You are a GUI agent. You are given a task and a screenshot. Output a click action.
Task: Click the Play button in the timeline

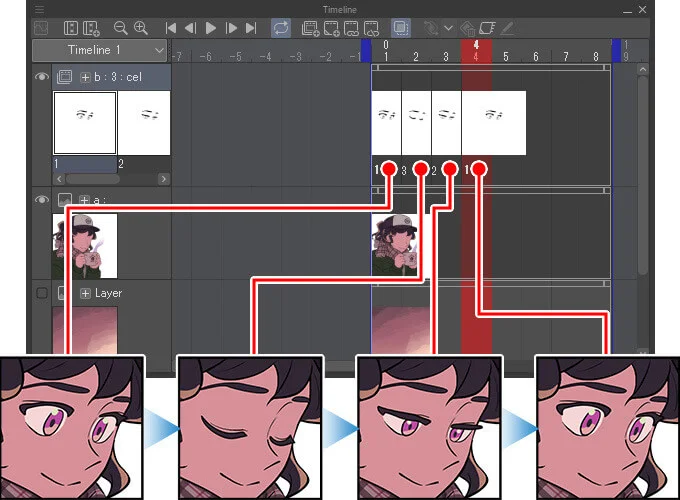(x=211, y=29)
